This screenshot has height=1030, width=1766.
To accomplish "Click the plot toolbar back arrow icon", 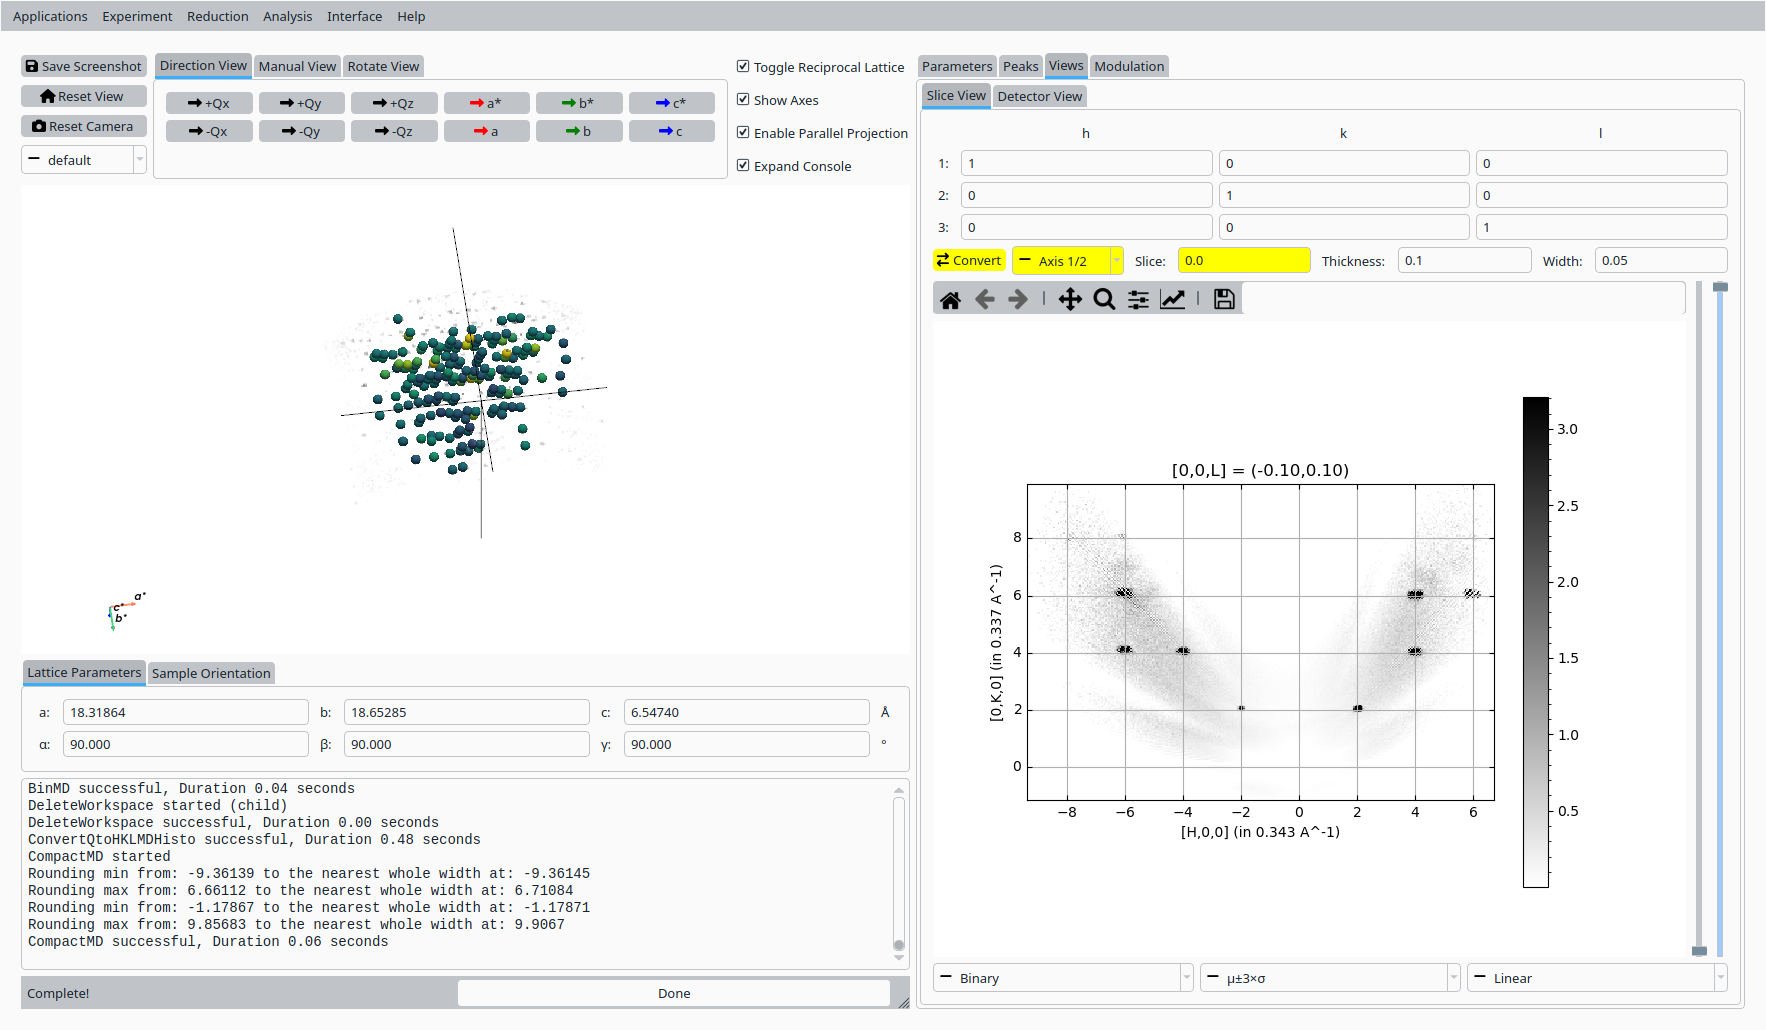I will pyautogui.click(x=984, y=300).
